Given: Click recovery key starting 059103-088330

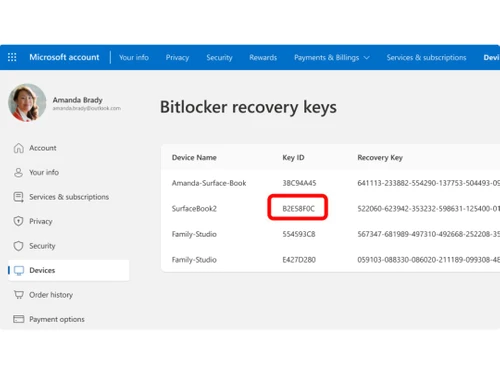Looking at the screenshot, I should (429, 260).
